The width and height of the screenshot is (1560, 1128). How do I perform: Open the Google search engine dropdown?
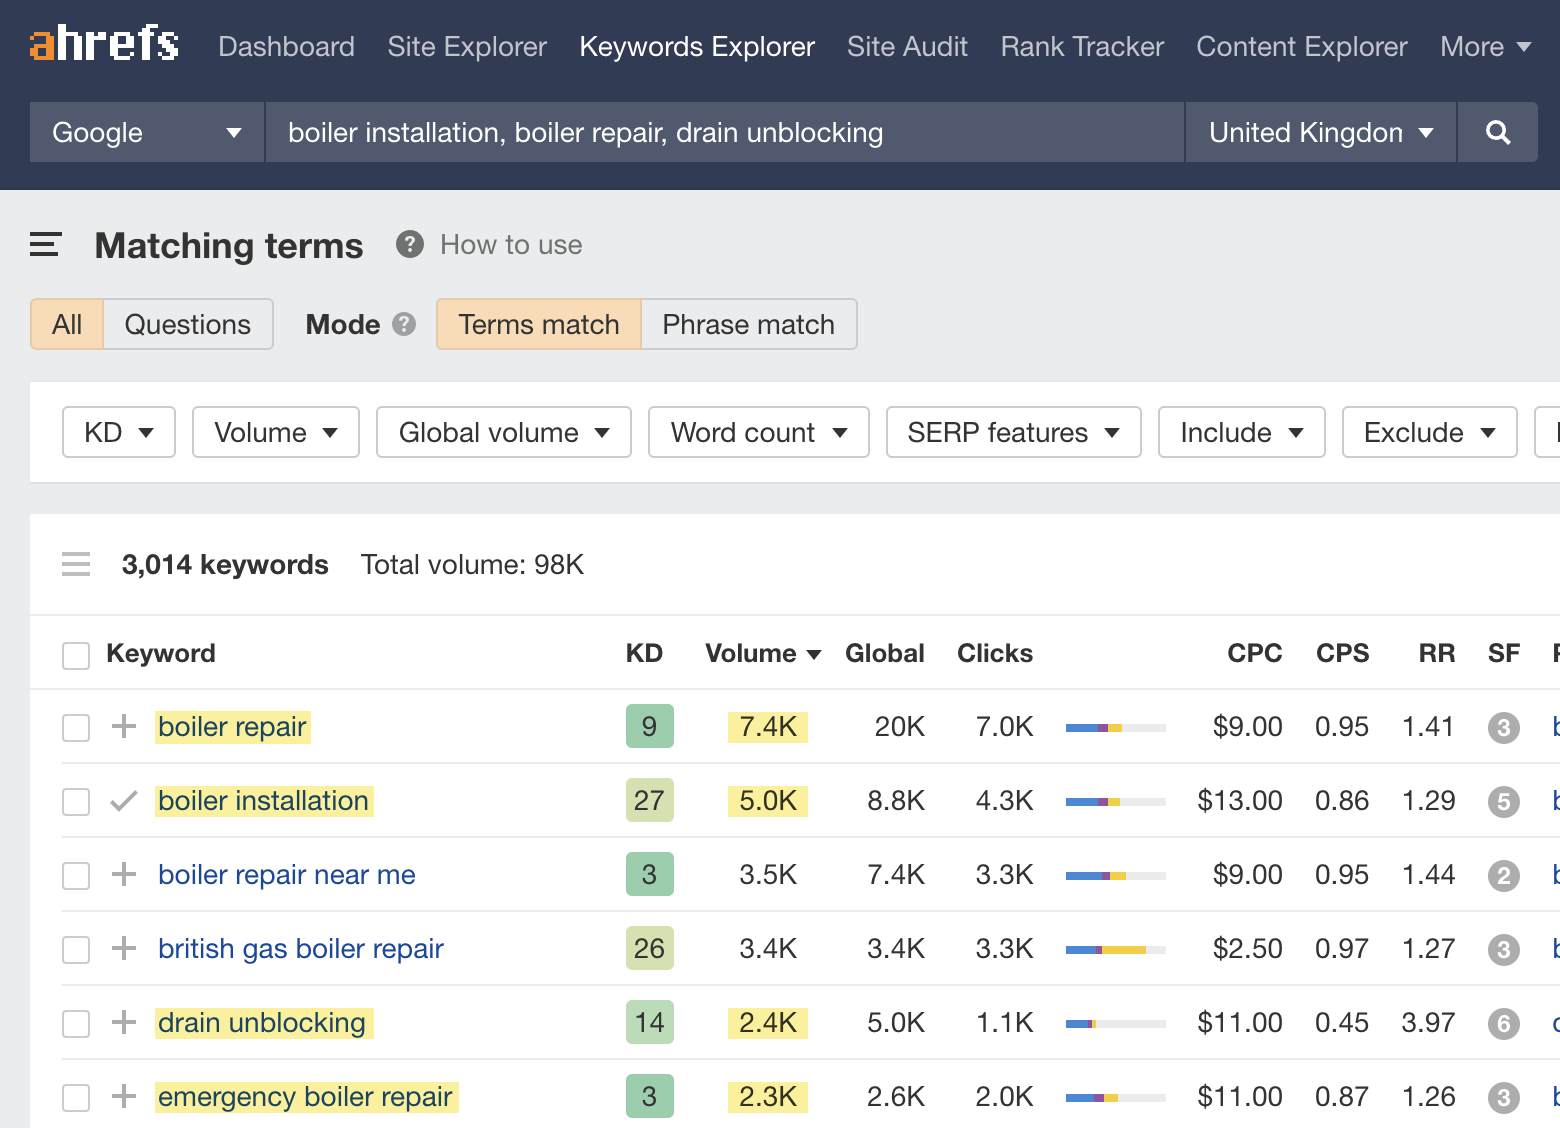tap(145, 132)
